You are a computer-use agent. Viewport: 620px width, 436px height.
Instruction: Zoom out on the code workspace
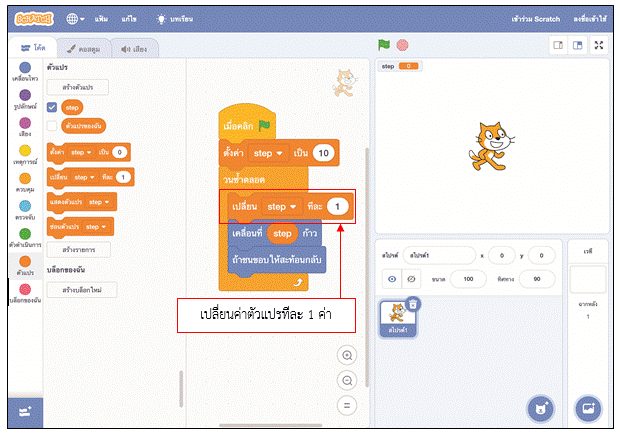(x=348, y=380)
